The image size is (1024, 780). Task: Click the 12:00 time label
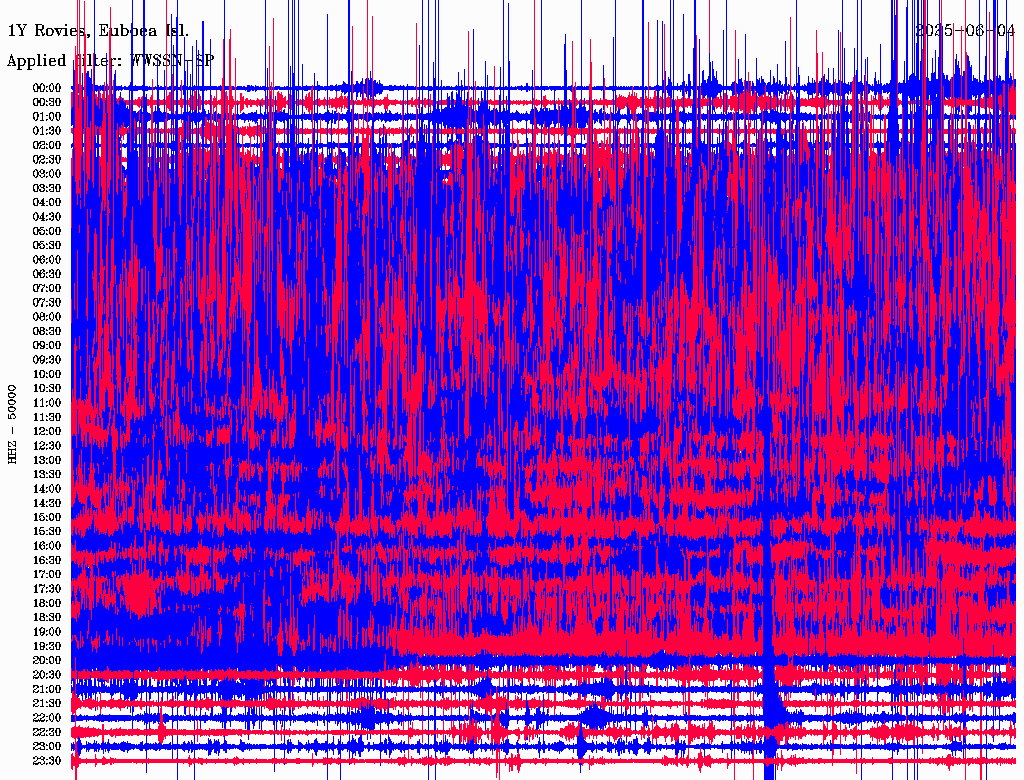click(48, 431)
